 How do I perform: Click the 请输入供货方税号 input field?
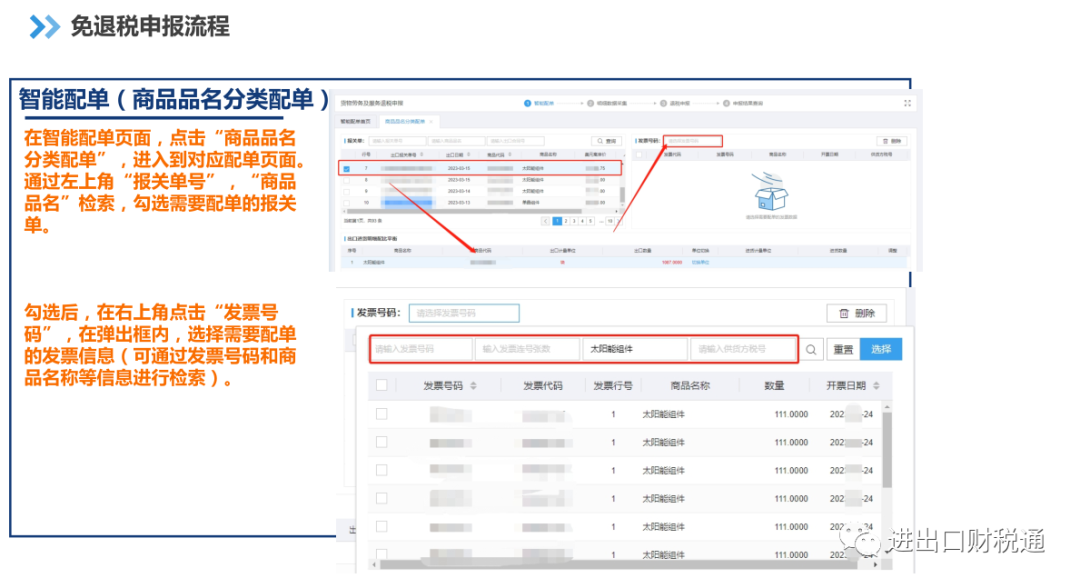(744, 349)
